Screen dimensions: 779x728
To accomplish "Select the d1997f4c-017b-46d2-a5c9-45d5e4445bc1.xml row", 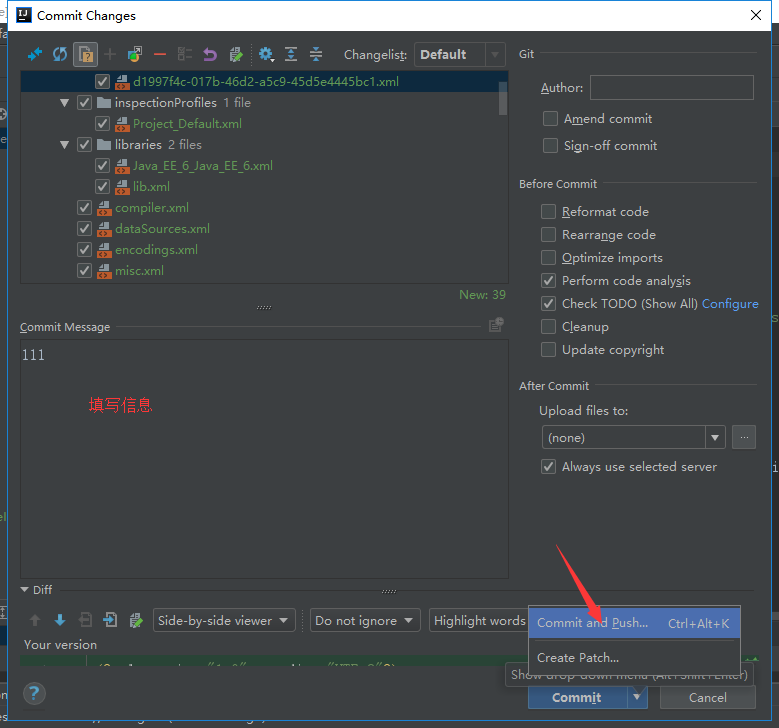I will point(265,81).
